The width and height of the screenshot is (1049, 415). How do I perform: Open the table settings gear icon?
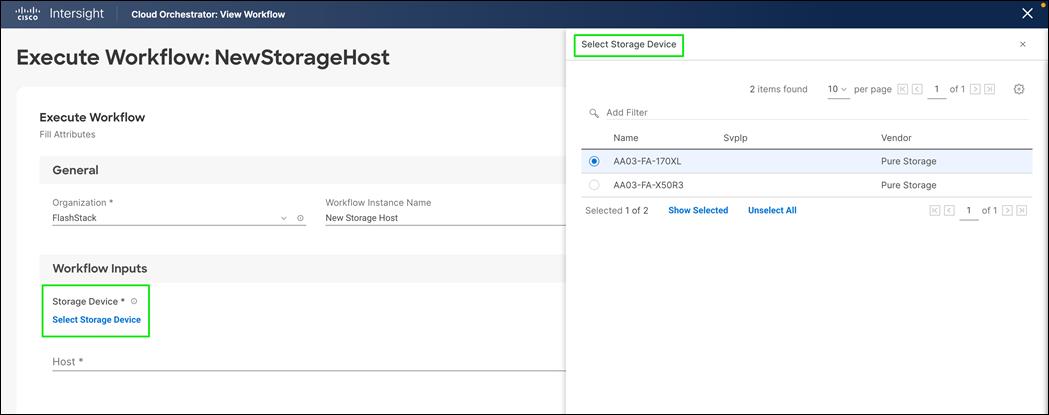click(1019, 89)
